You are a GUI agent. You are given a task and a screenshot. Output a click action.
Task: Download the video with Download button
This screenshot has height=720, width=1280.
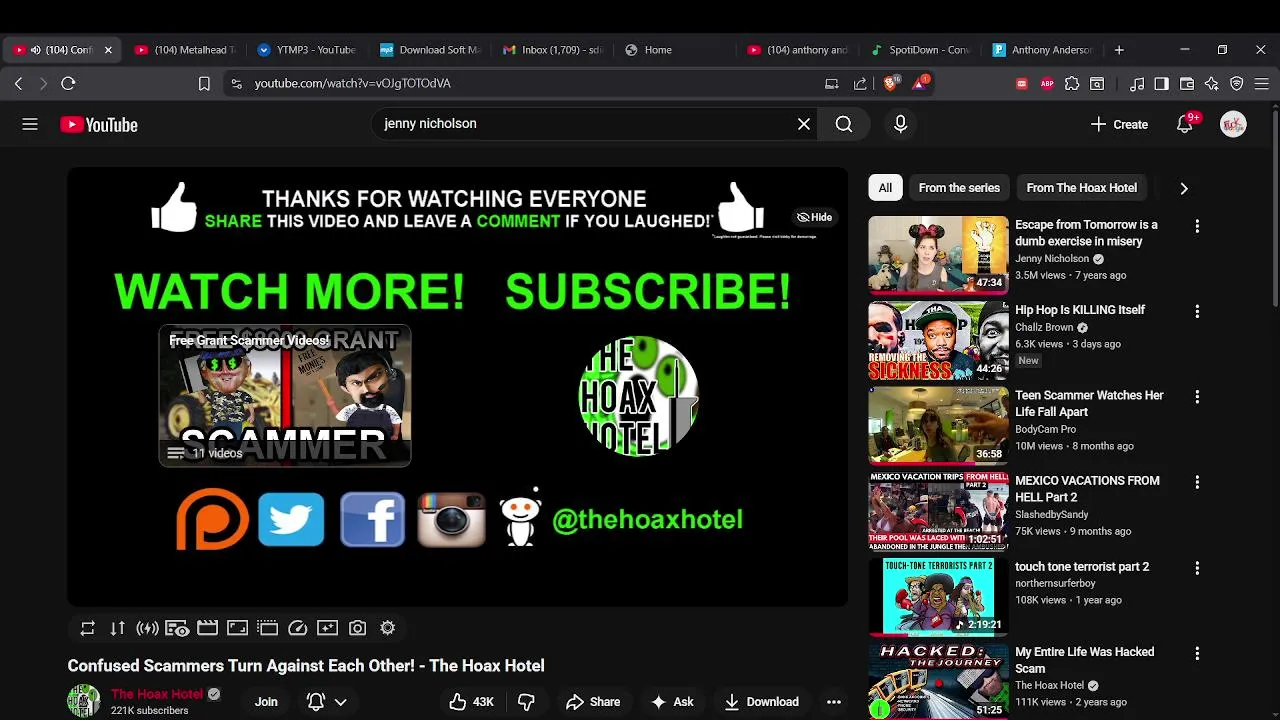(762, 702)
